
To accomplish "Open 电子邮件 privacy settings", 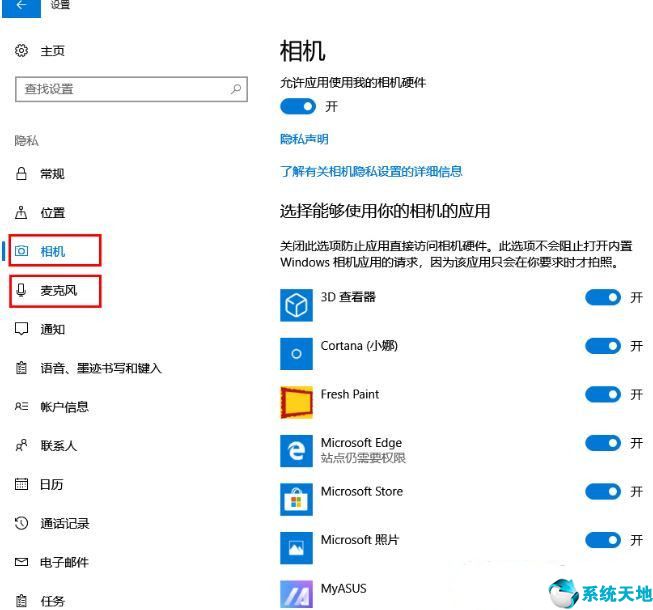I will [64, 563].
